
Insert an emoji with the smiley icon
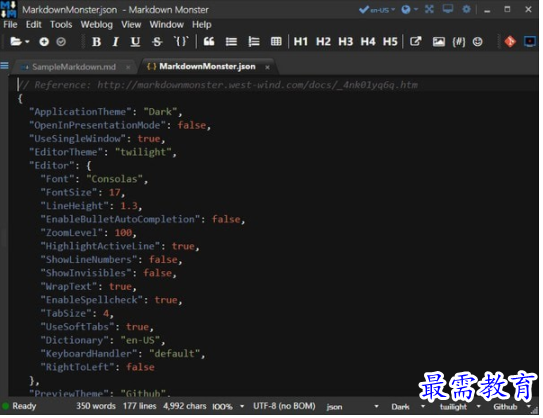(478, 42)
